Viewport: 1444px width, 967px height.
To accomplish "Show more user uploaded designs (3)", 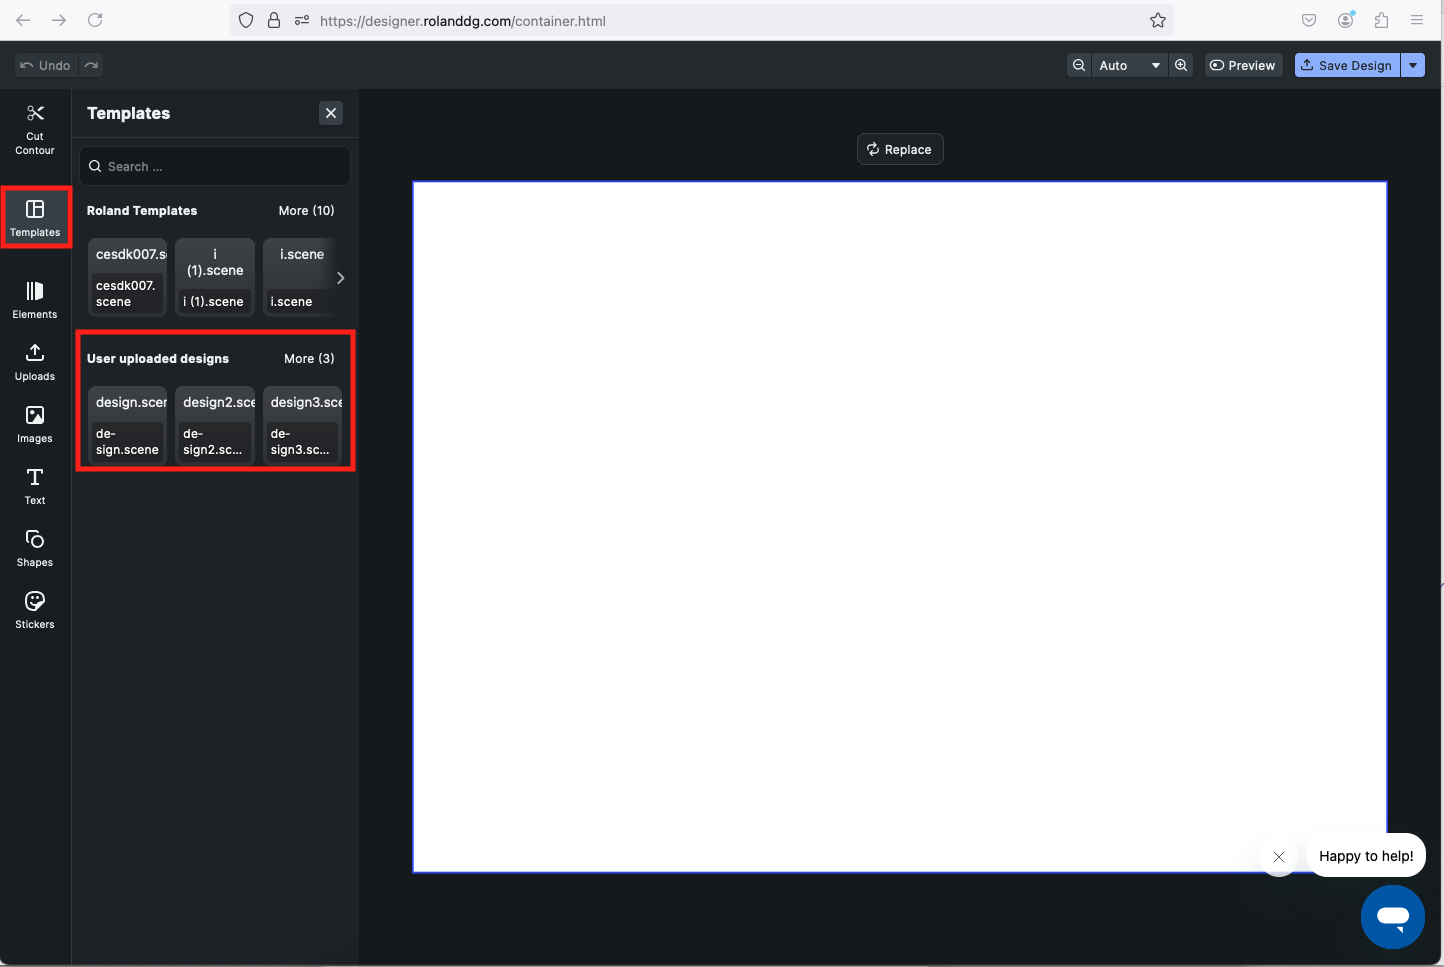I will (x=309, y=359).
